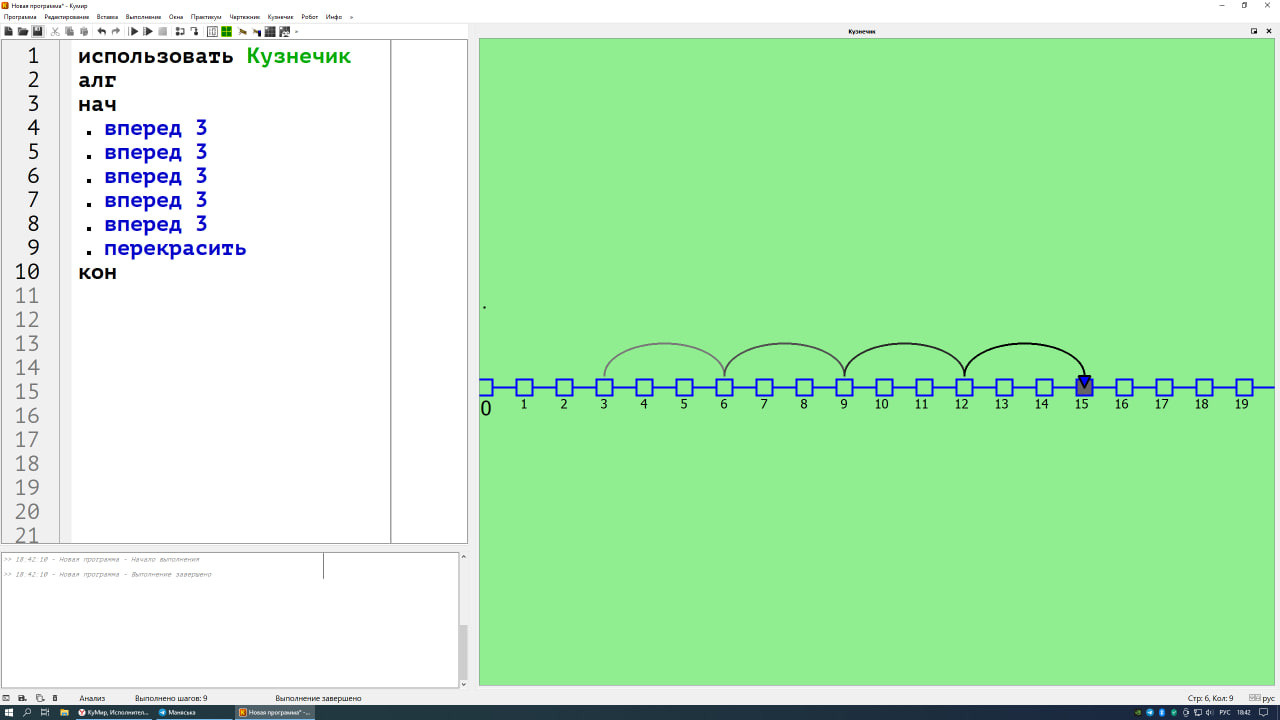Detach the Кузнечик panel via float button
The image size is (1280, 720).
1254,31
